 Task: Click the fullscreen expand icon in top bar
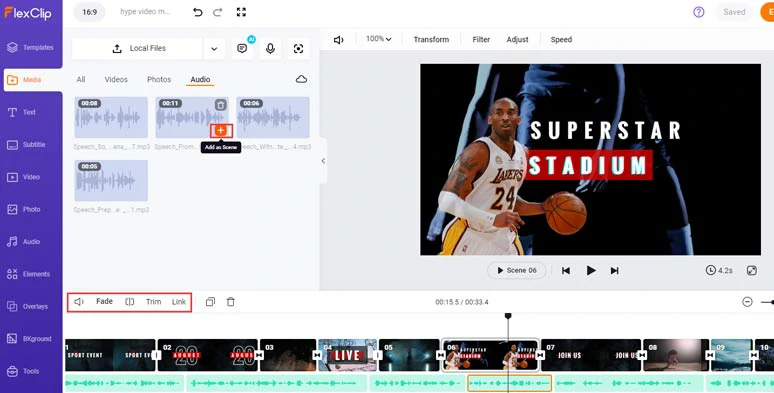(241, 12)
